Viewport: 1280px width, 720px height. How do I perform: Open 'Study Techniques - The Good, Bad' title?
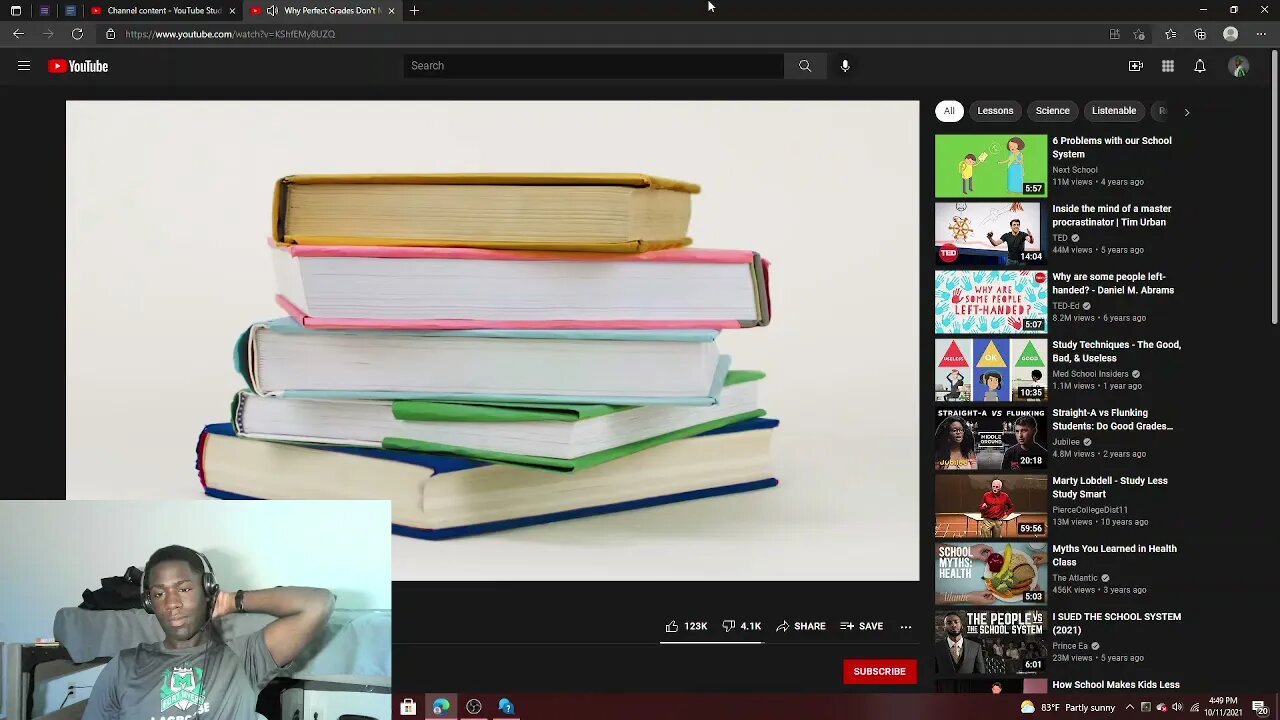pyautogui.click(x=1116, y=352)
